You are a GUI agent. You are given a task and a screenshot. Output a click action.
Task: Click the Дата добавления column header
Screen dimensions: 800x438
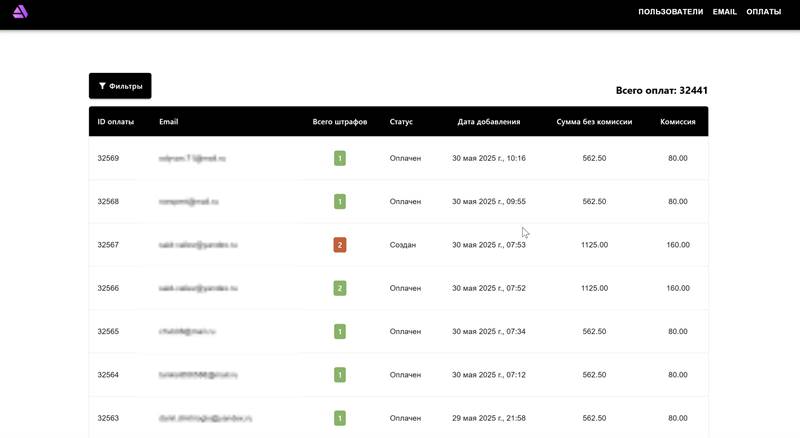point(488,122)
